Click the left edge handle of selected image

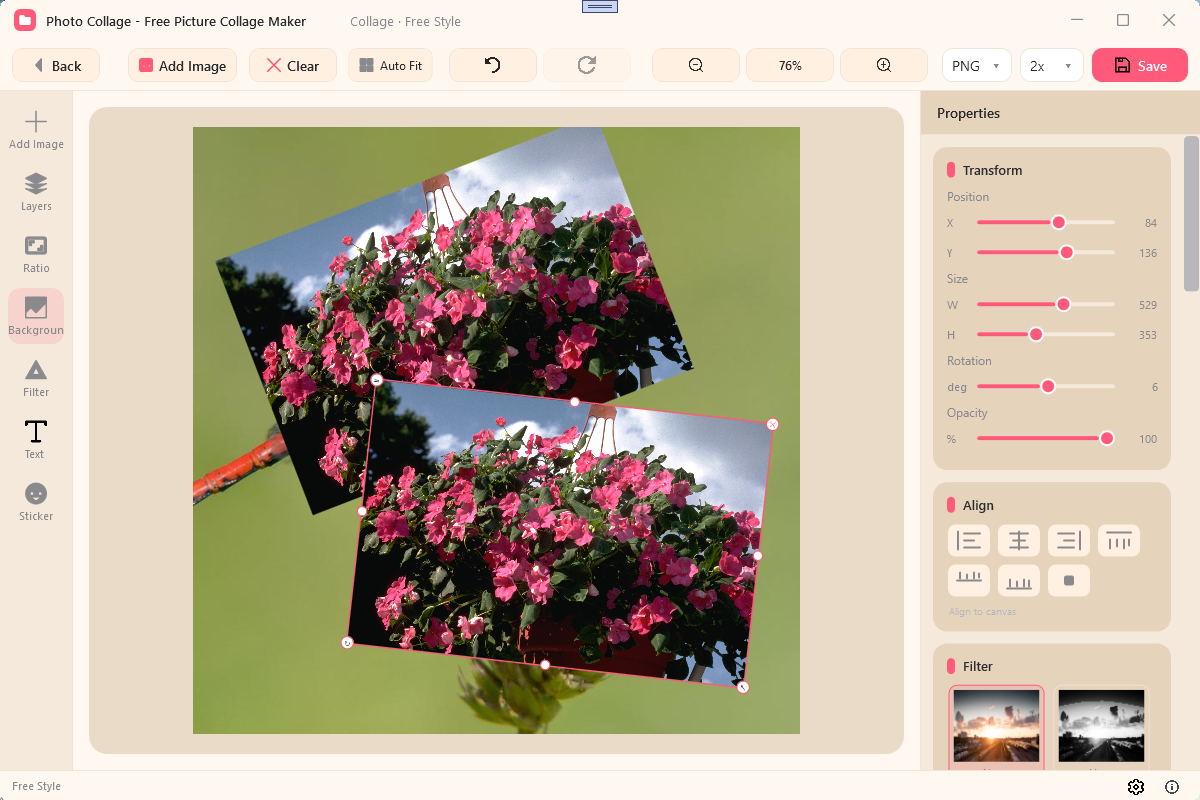tap(362, 511)
